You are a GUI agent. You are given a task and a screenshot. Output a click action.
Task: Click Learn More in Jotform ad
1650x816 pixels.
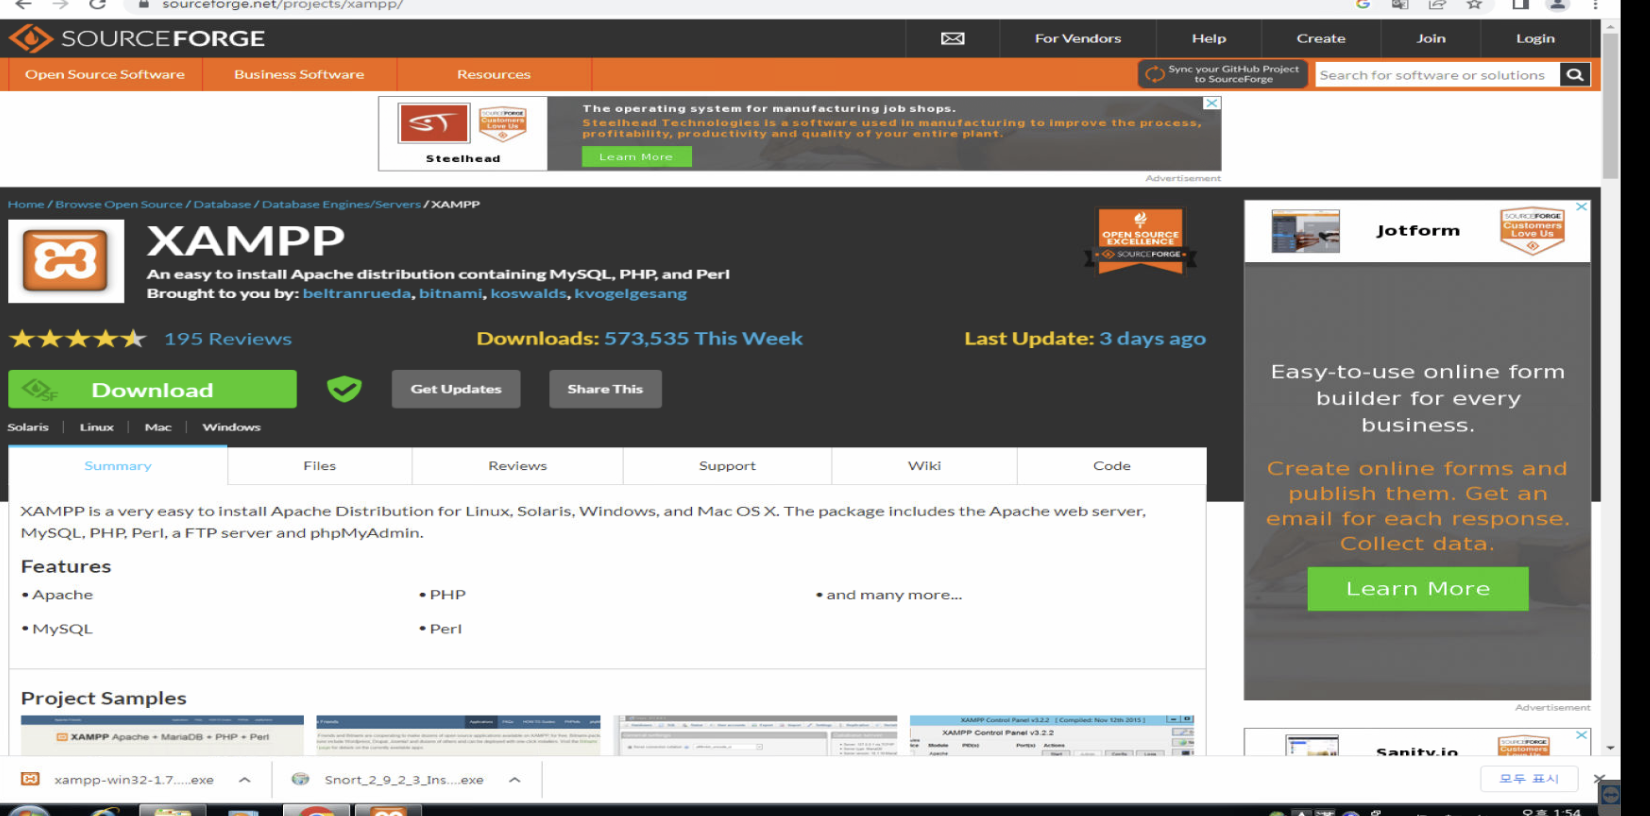coord(1418,589)
